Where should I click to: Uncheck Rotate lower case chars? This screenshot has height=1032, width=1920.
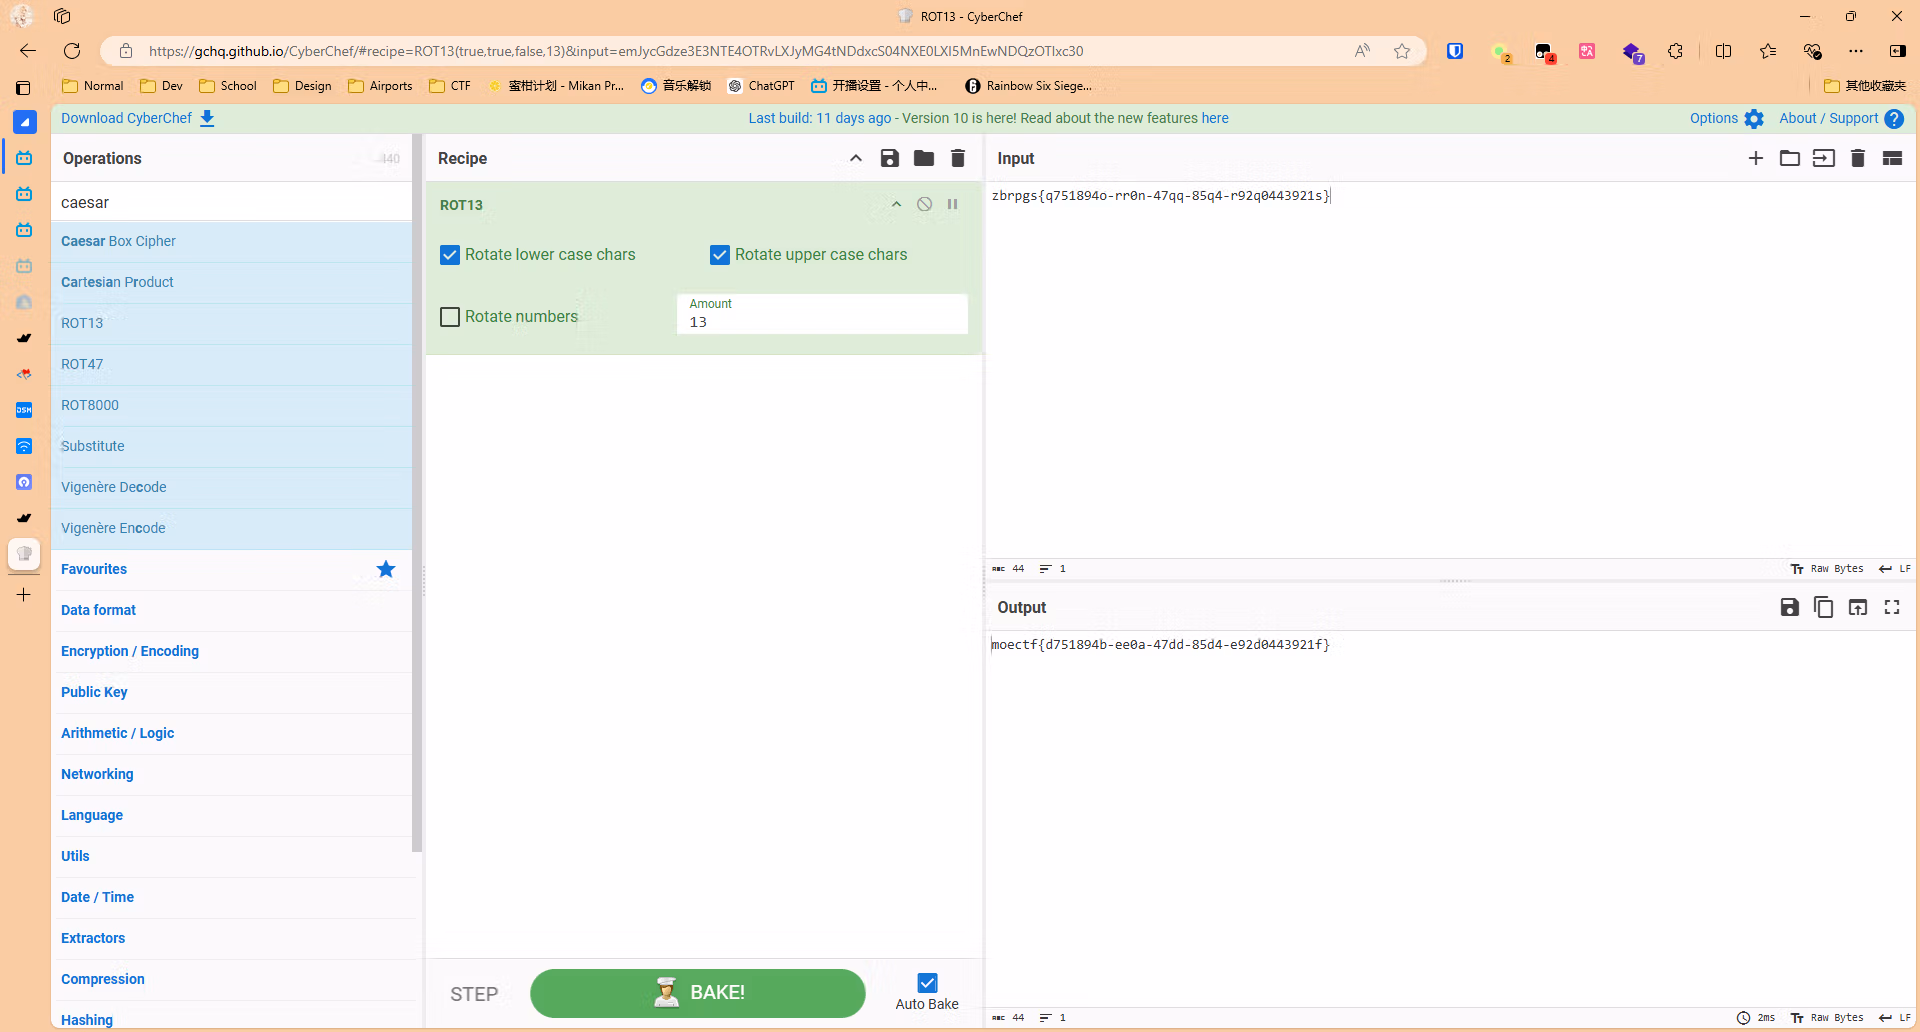pos(450,255)
